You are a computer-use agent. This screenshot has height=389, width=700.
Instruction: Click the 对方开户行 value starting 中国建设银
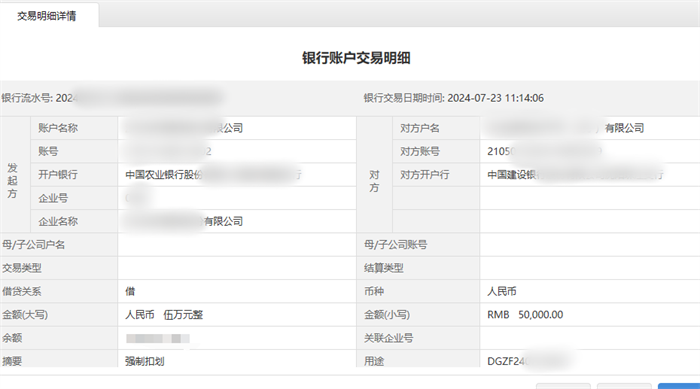(575, 175)
